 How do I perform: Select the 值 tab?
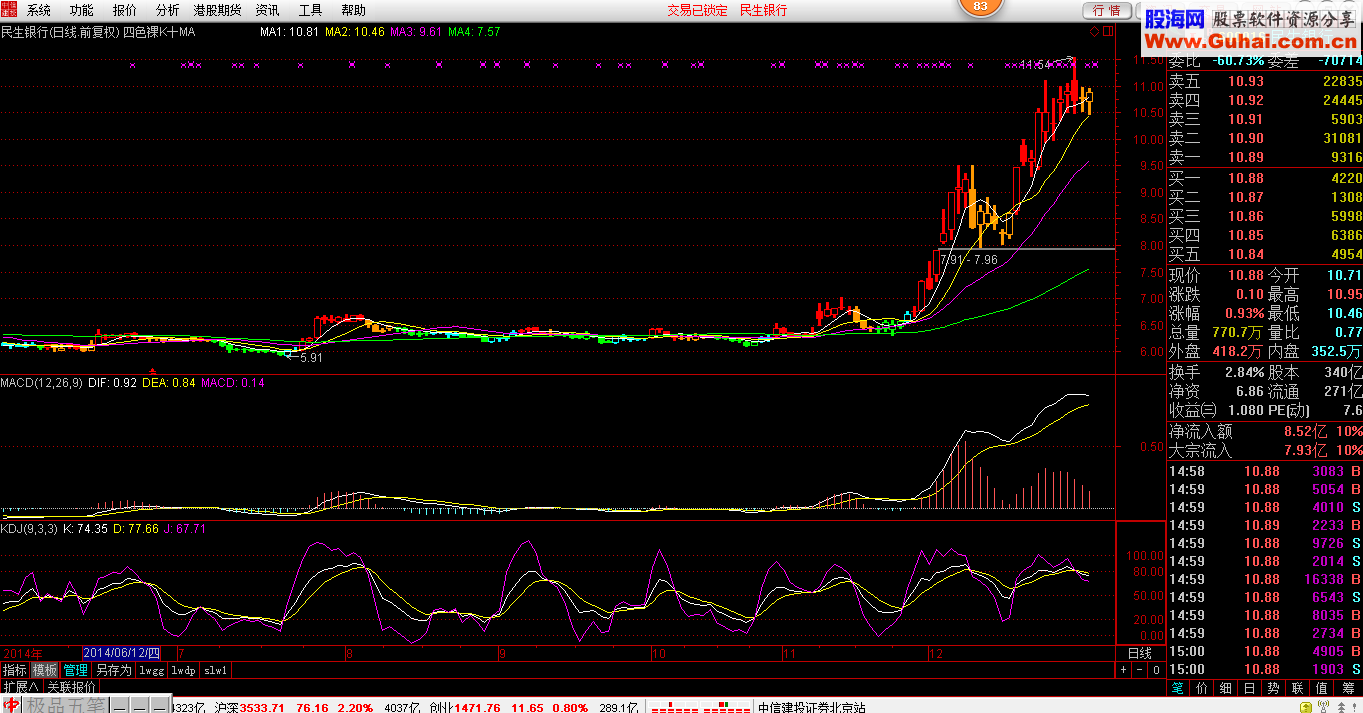click(1321, 688)
